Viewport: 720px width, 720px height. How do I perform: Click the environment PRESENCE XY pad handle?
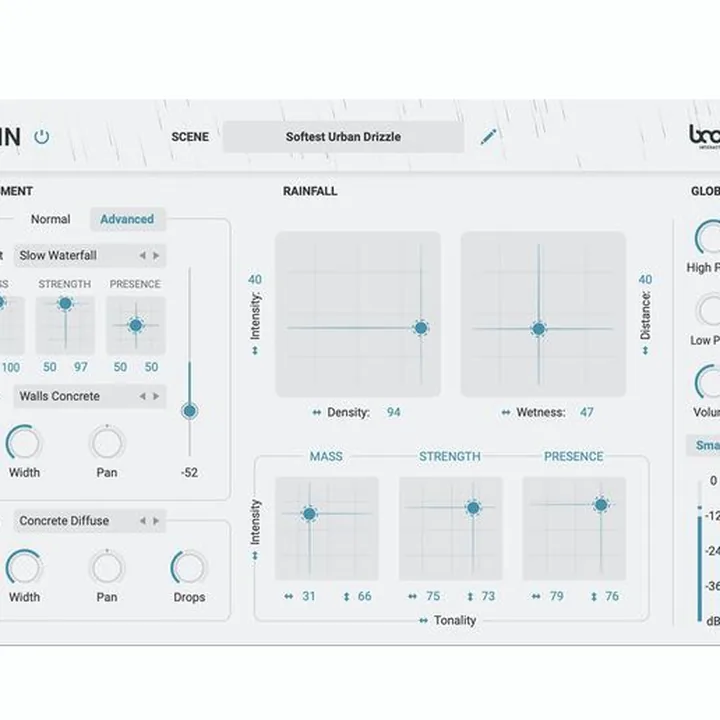pyautogui.click(x=136, y=325)
